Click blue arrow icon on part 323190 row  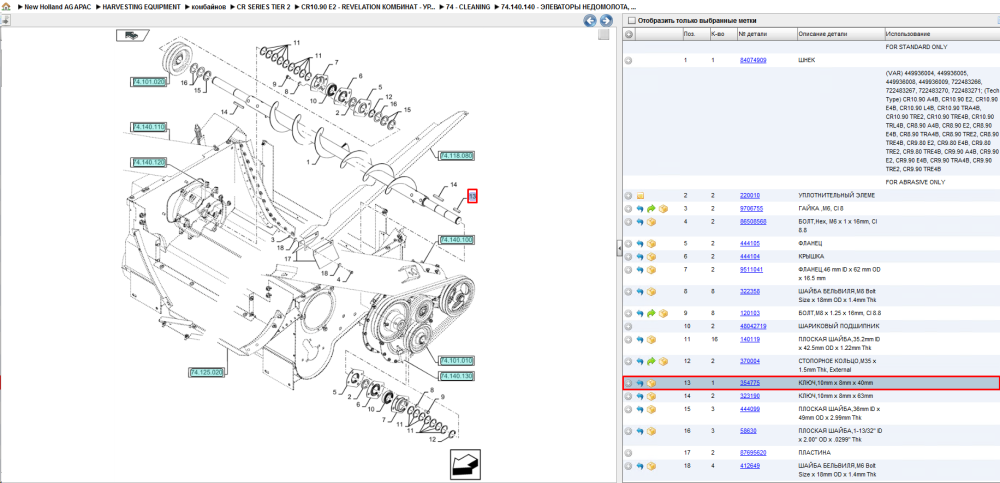(x=640, y=396)
